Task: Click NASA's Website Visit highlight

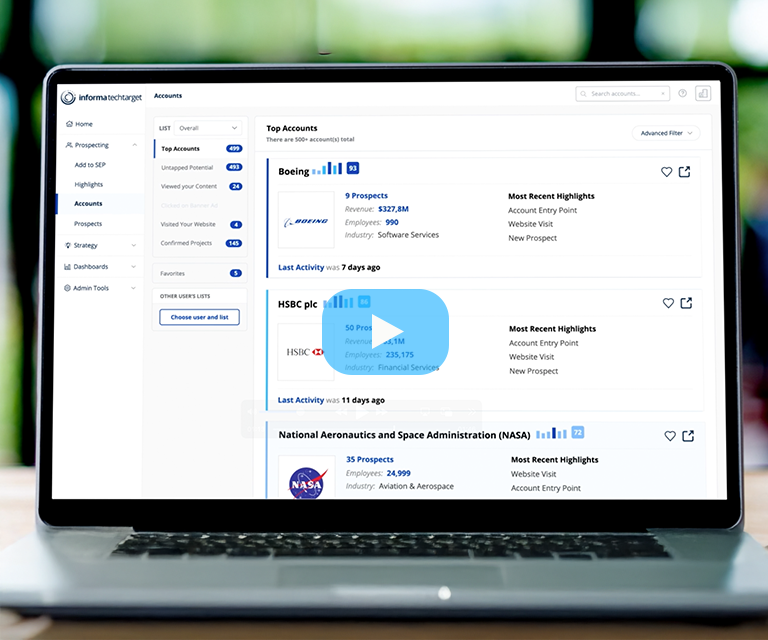Action: 533,474
